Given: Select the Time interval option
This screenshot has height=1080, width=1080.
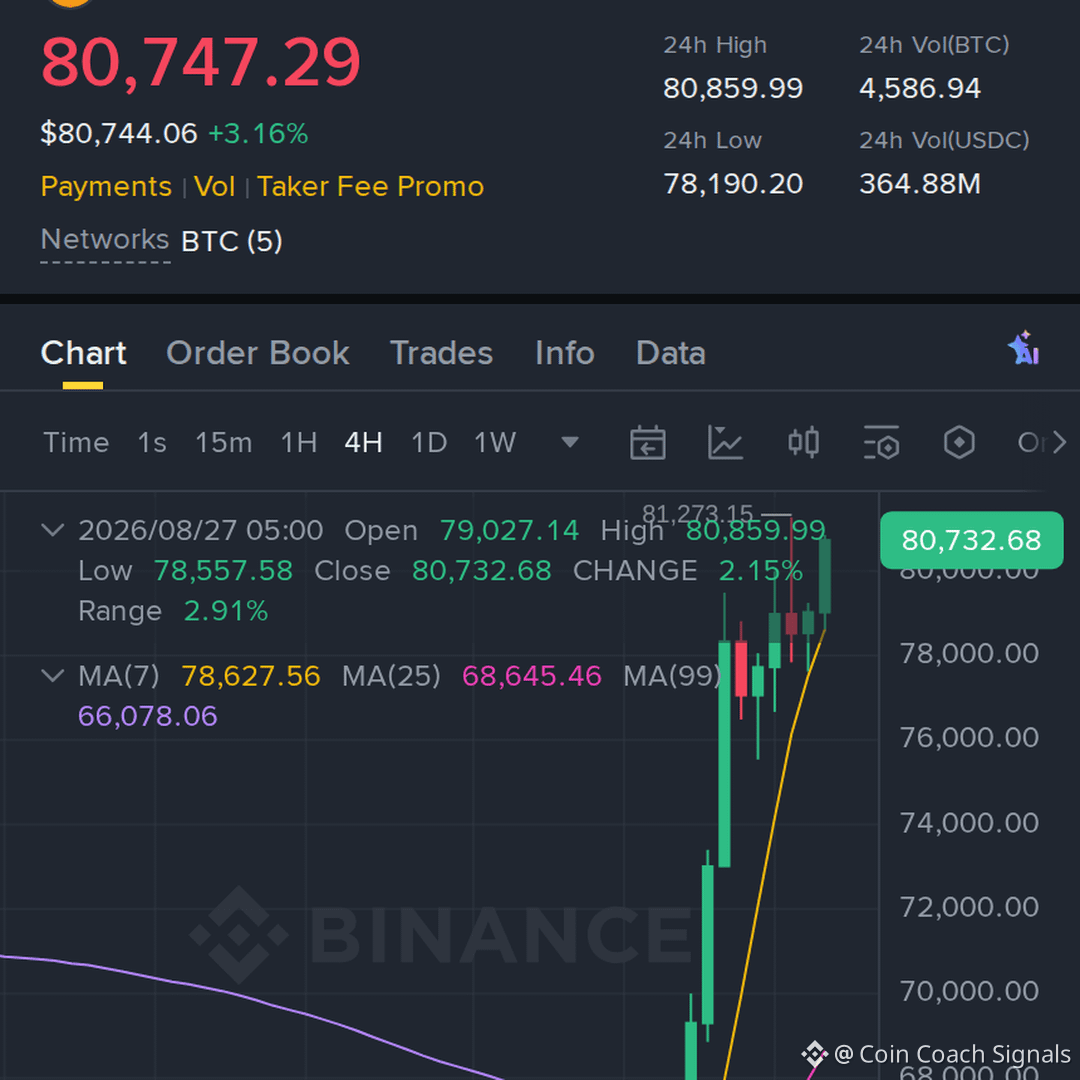Looking at the screenshot, I should pyautogui.click(x=76, y=442).
